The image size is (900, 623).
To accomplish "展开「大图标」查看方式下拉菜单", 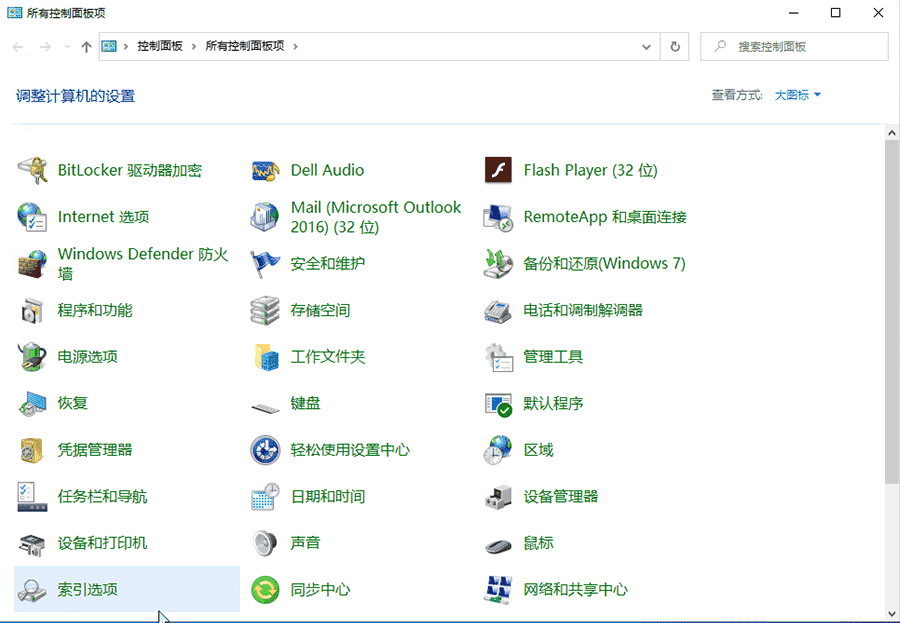I will 797,95.
